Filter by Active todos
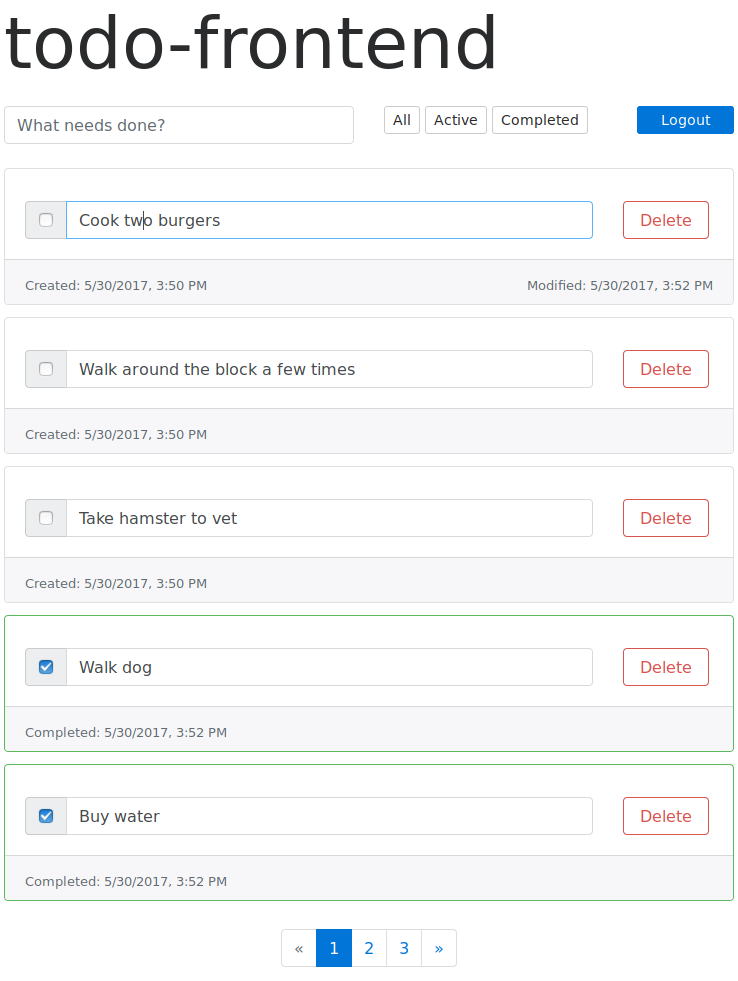Image resolution: width=738 pixels, height=981 pixels. pyautogui.click(x=456, y=120)
